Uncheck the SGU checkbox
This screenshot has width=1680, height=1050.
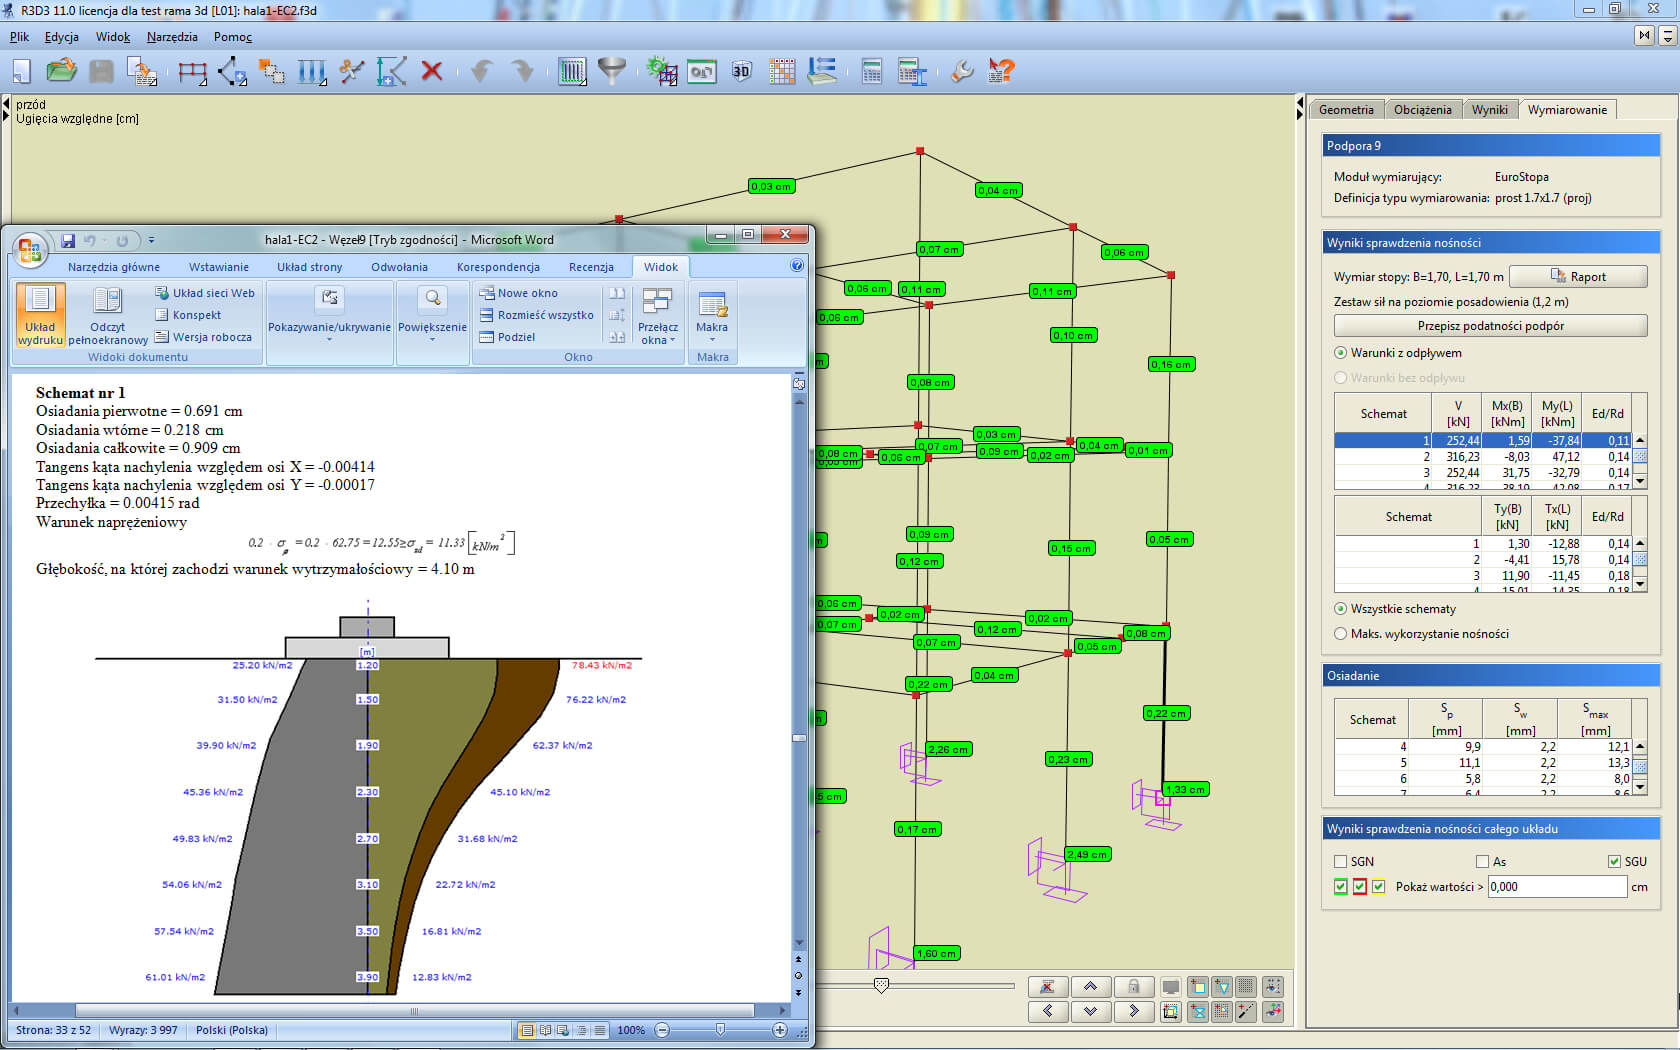tap(1614, 862)
